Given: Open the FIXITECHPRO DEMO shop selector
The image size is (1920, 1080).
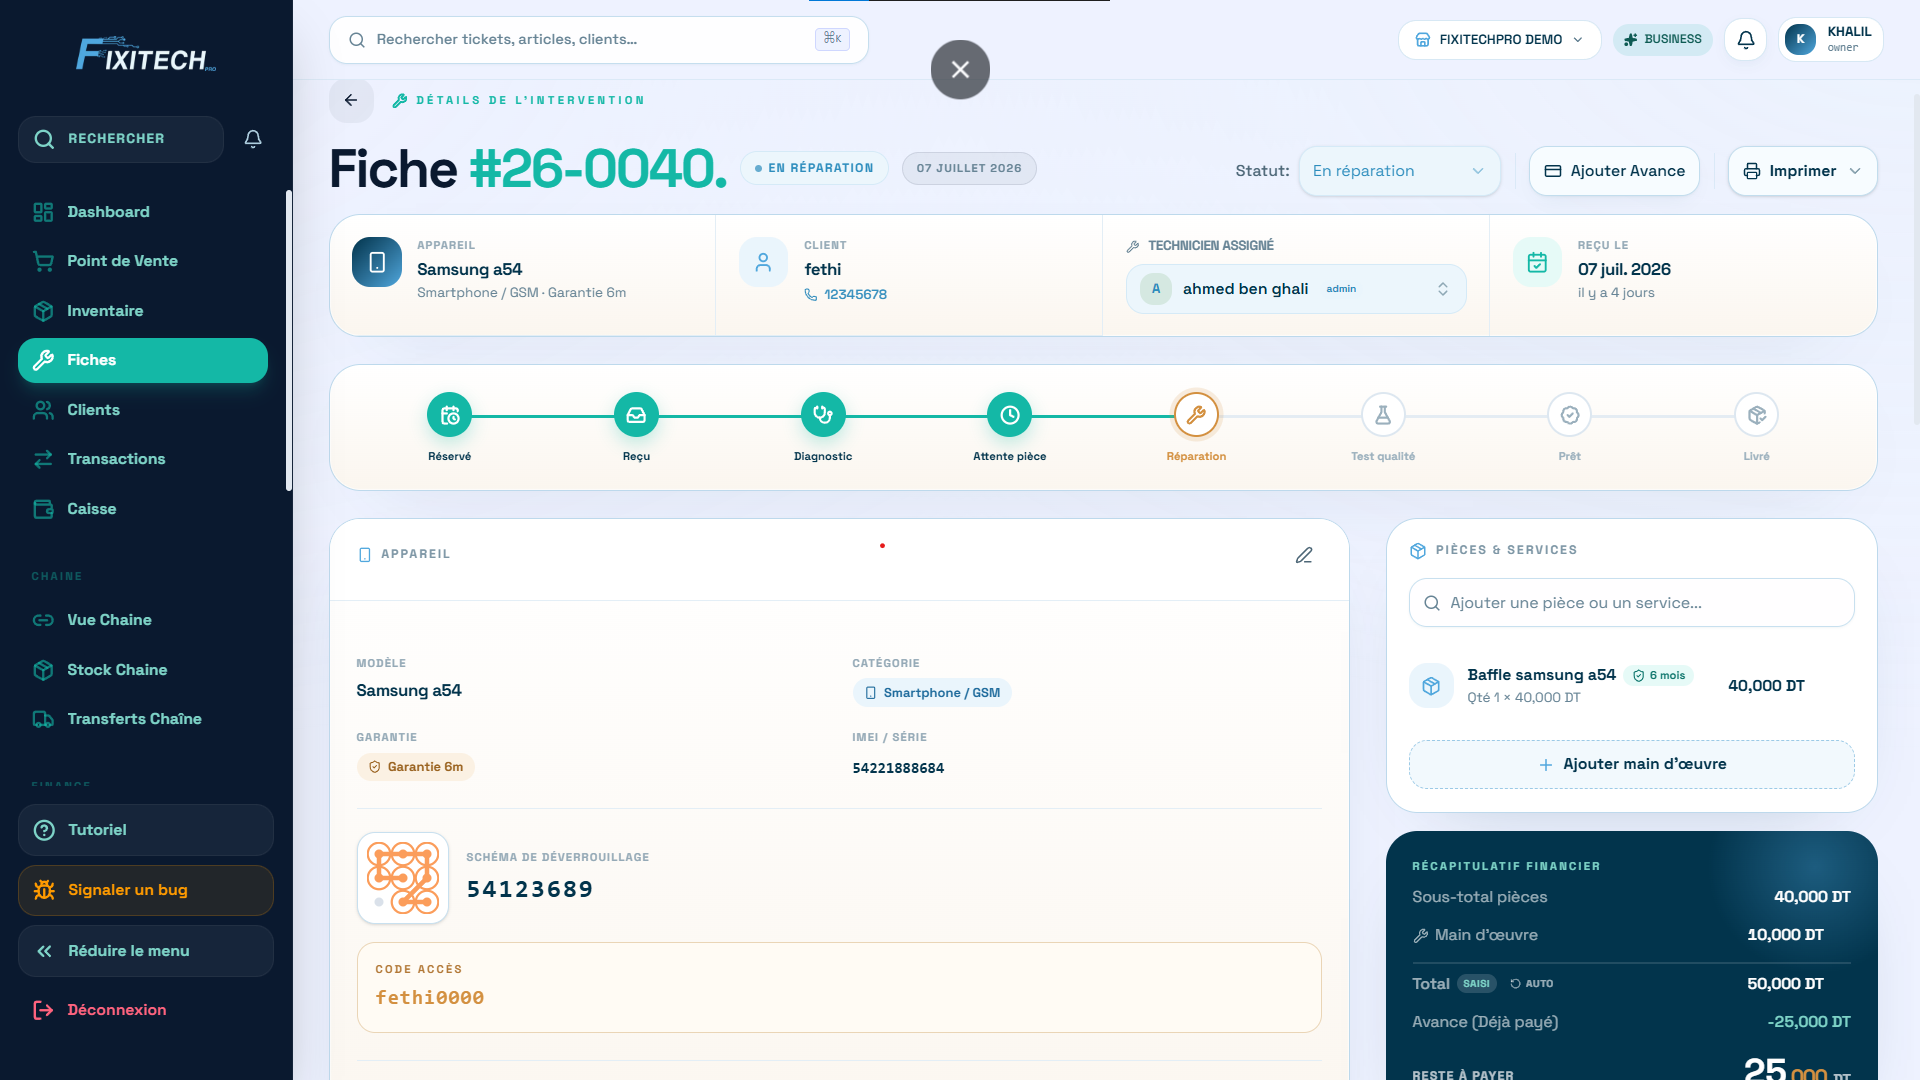Looking at the screenshot, I should 1499,40.
